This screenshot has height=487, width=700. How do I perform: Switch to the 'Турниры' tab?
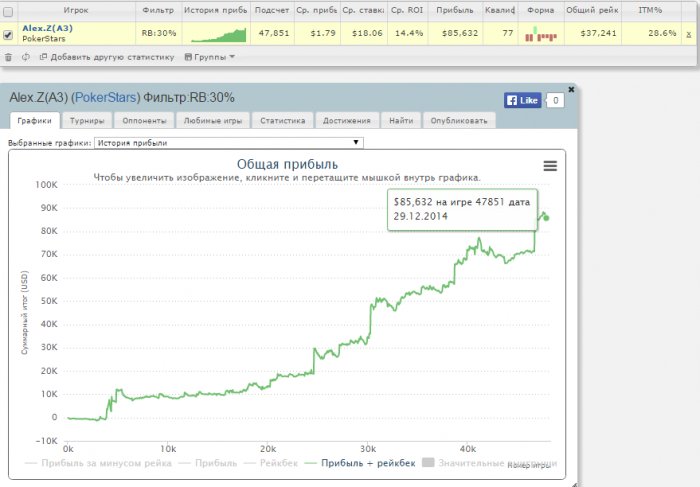pyautogui.click(x=85, y=120)
